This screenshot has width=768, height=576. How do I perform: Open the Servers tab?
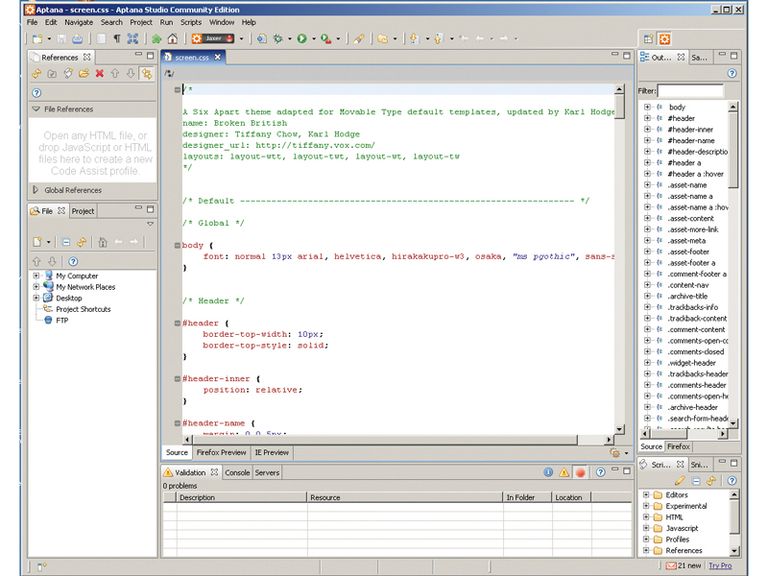click(267, 473)
